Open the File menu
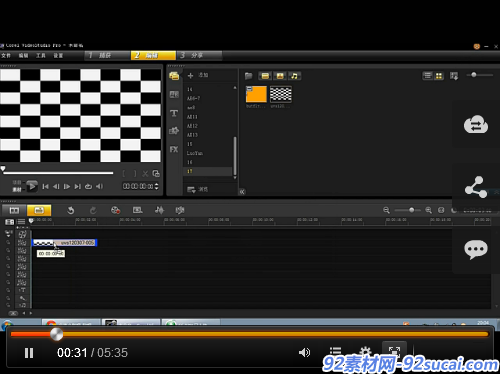Viewport: 500px width, 374px height. 6,55
